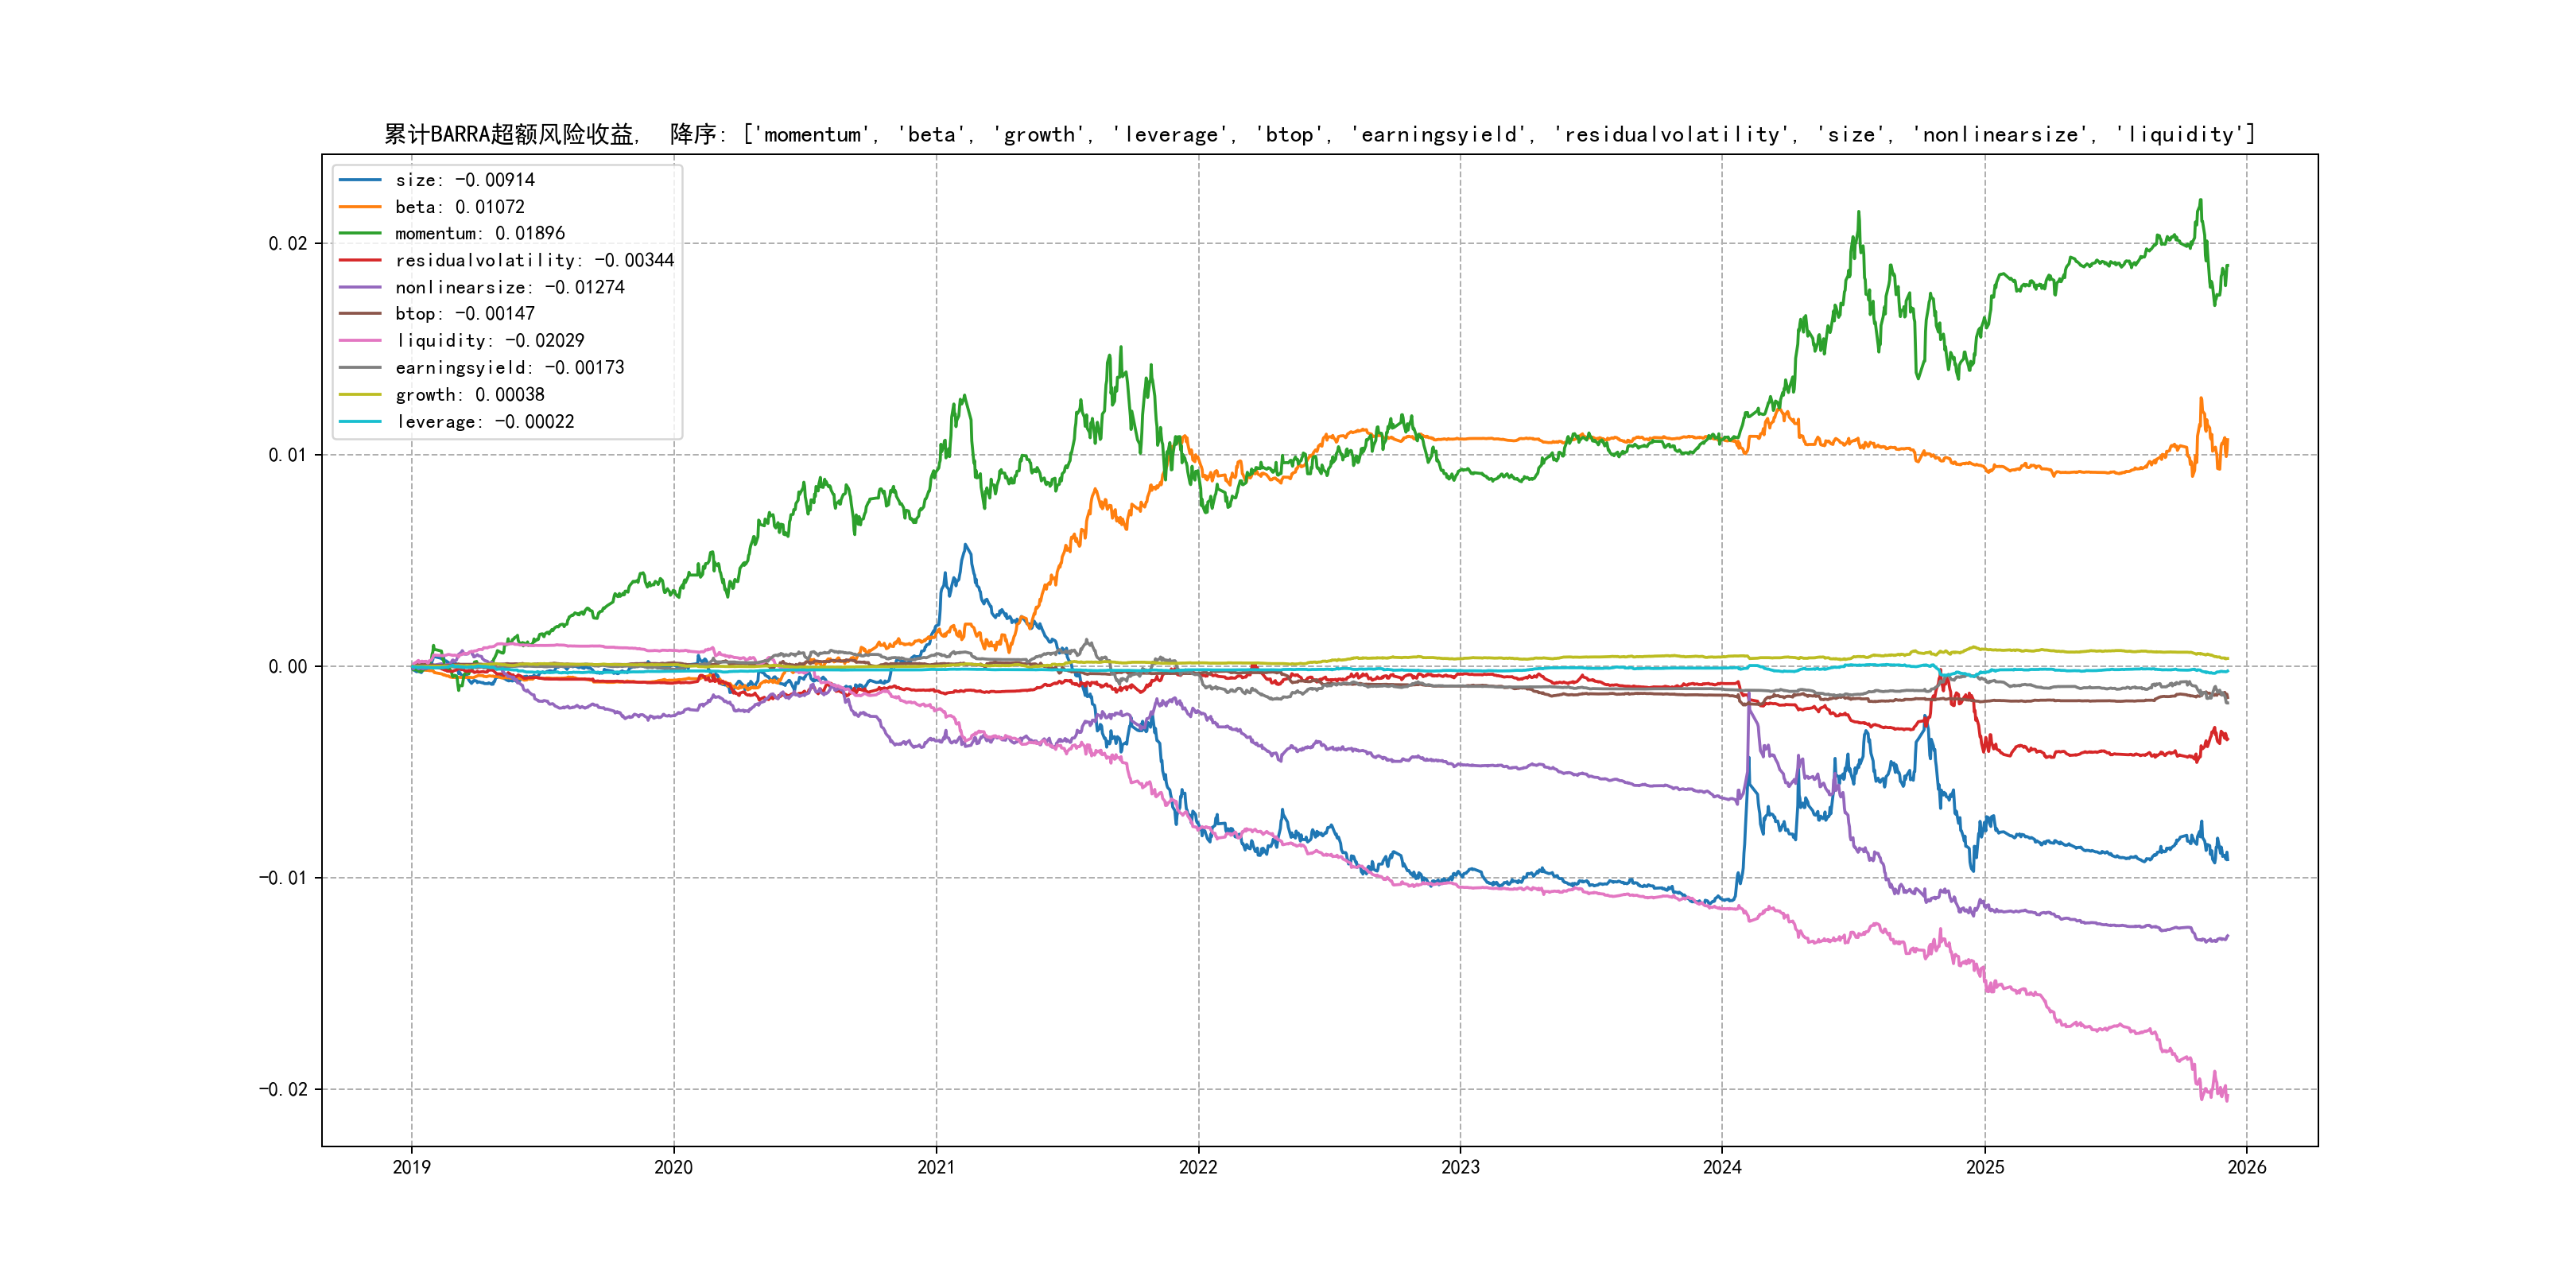This screenshot has width=2576, height=1288.
Task: Select the 'beta: 0.01072' legend label
Action: (460, 207)
